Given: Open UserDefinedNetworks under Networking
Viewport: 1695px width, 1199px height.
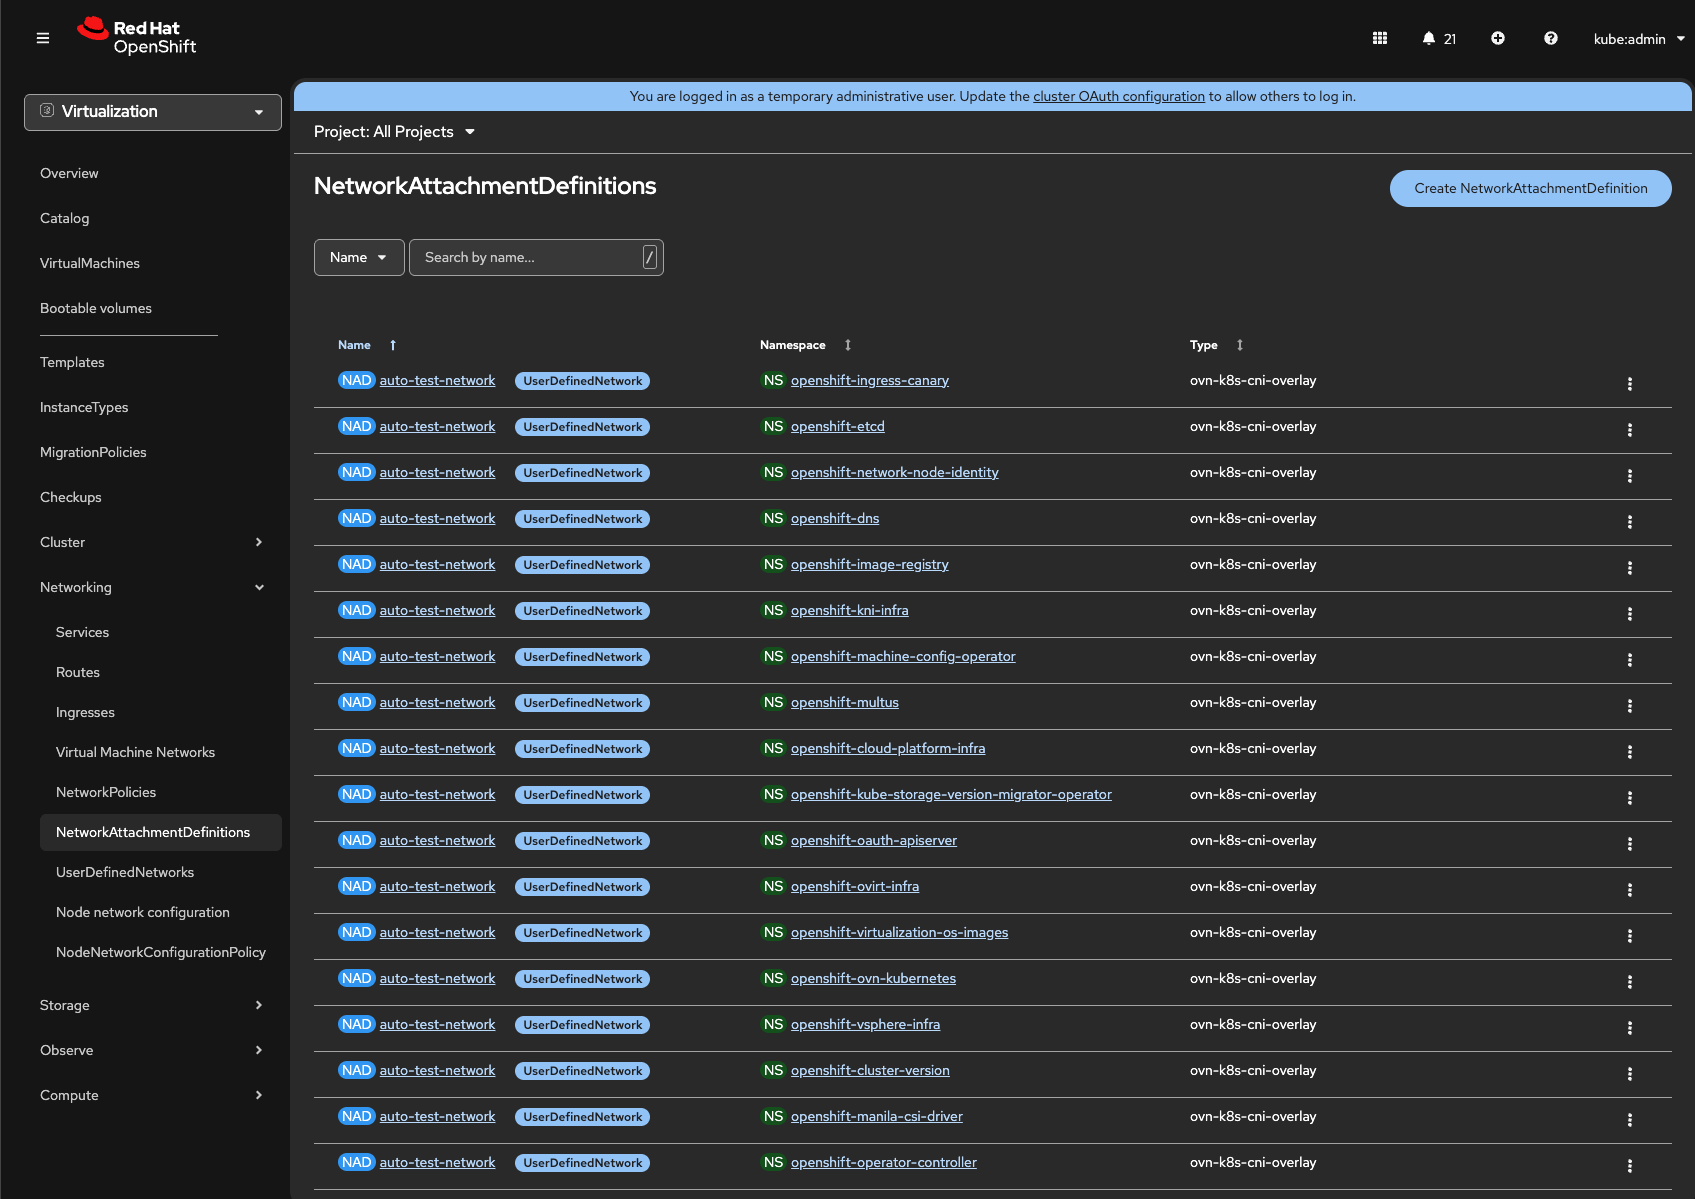Looking at the screenshot, I should (125, 872).
